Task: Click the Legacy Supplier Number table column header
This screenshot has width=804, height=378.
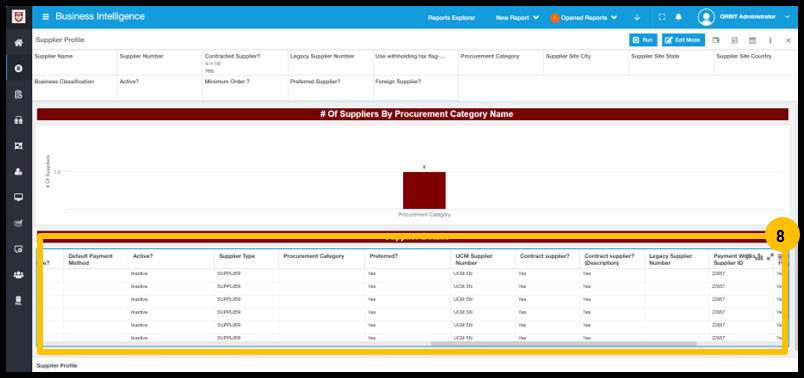Action: [677, 259]
